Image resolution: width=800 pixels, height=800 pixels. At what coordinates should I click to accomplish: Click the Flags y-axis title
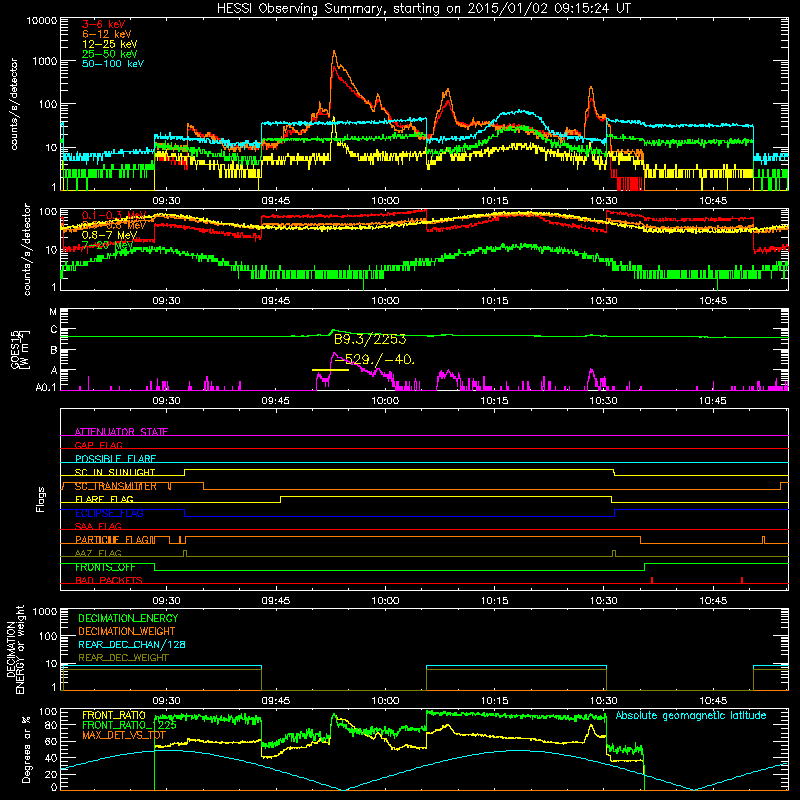click(41, 499)
